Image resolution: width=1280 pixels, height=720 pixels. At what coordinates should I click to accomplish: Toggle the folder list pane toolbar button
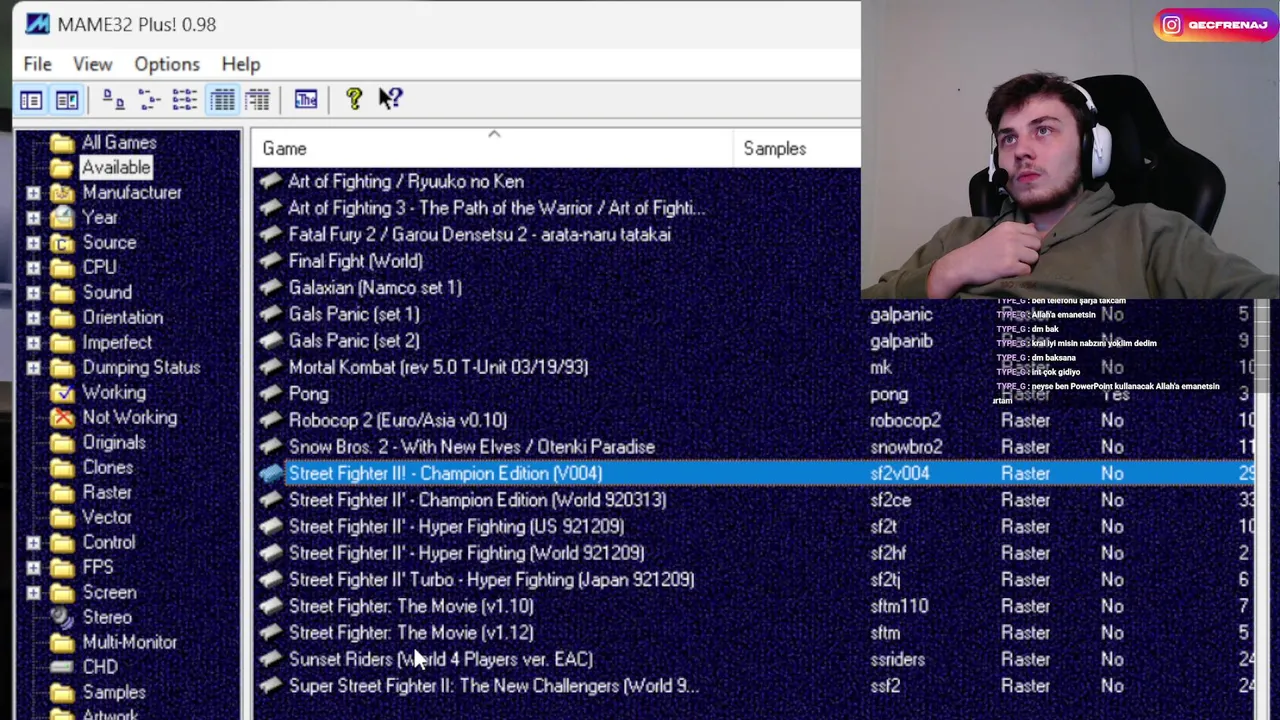tap(31, 99)
